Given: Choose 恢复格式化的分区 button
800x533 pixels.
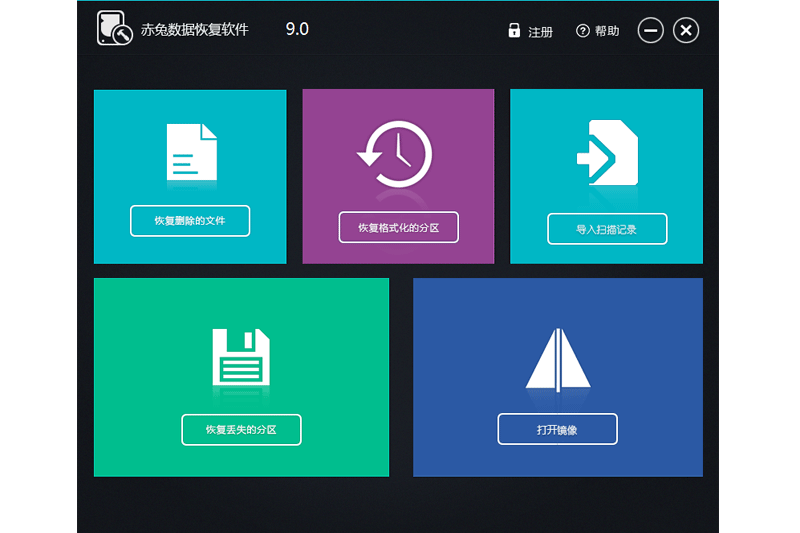Looking at the screenshot, I should [398, 227].
